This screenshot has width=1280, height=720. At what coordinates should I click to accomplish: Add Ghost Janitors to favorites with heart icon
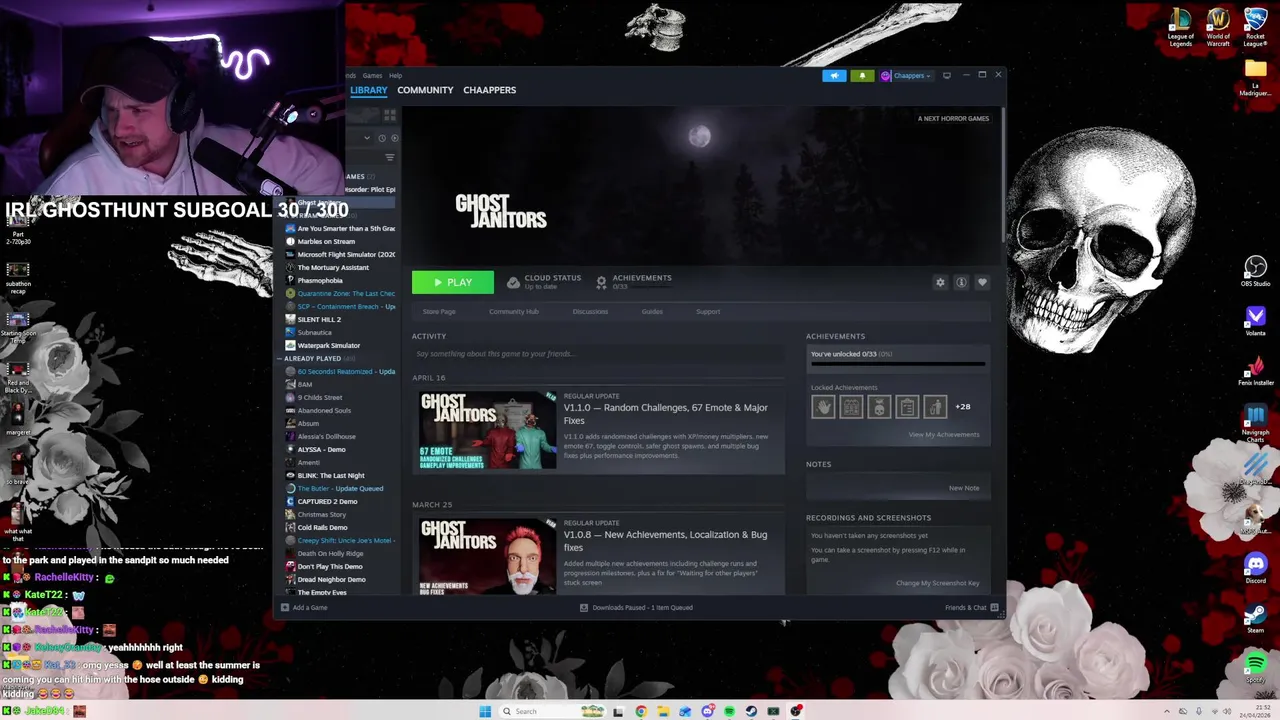pyautogui.click(x=982, y=282)
